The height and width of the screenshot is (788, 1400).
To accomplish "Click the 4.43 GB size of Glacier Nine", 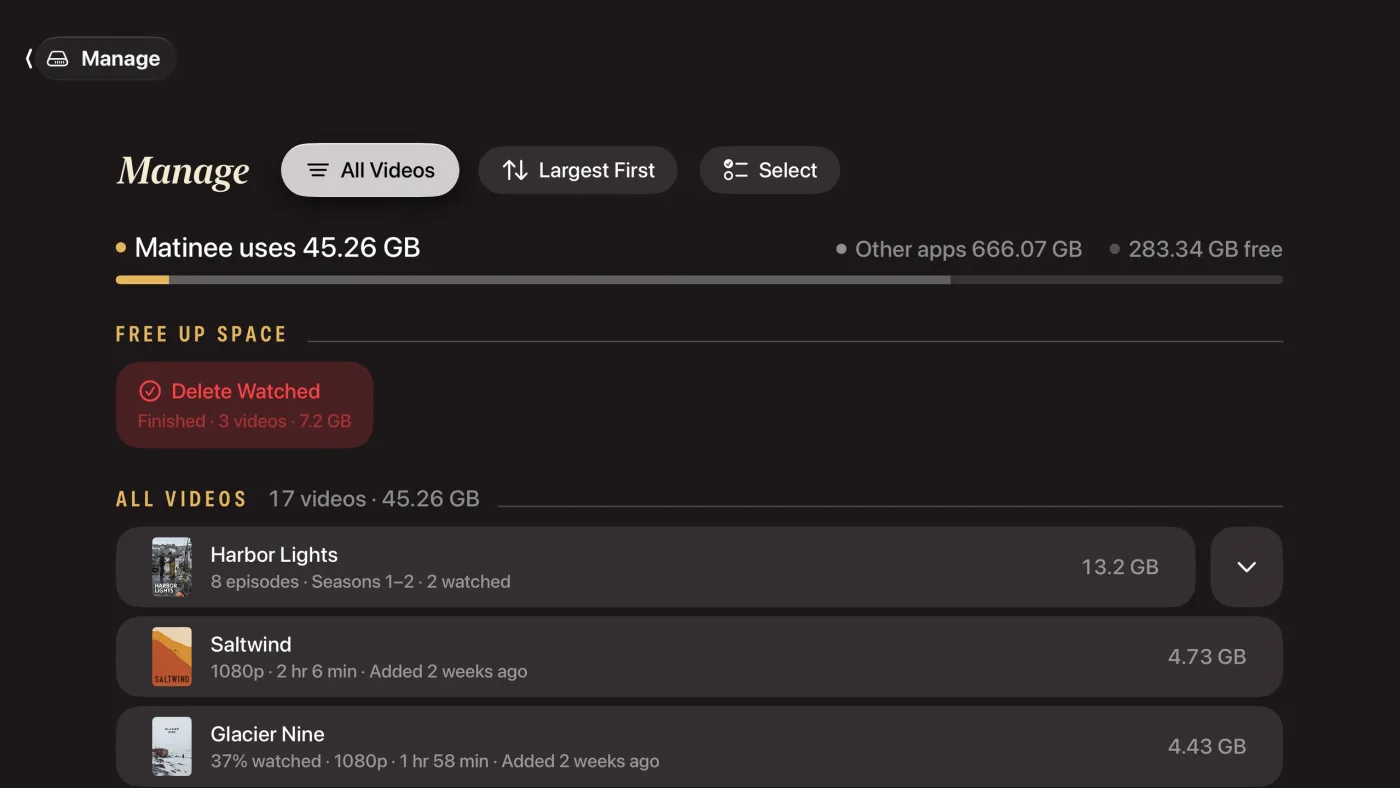I will click(x=1207, y=746).
